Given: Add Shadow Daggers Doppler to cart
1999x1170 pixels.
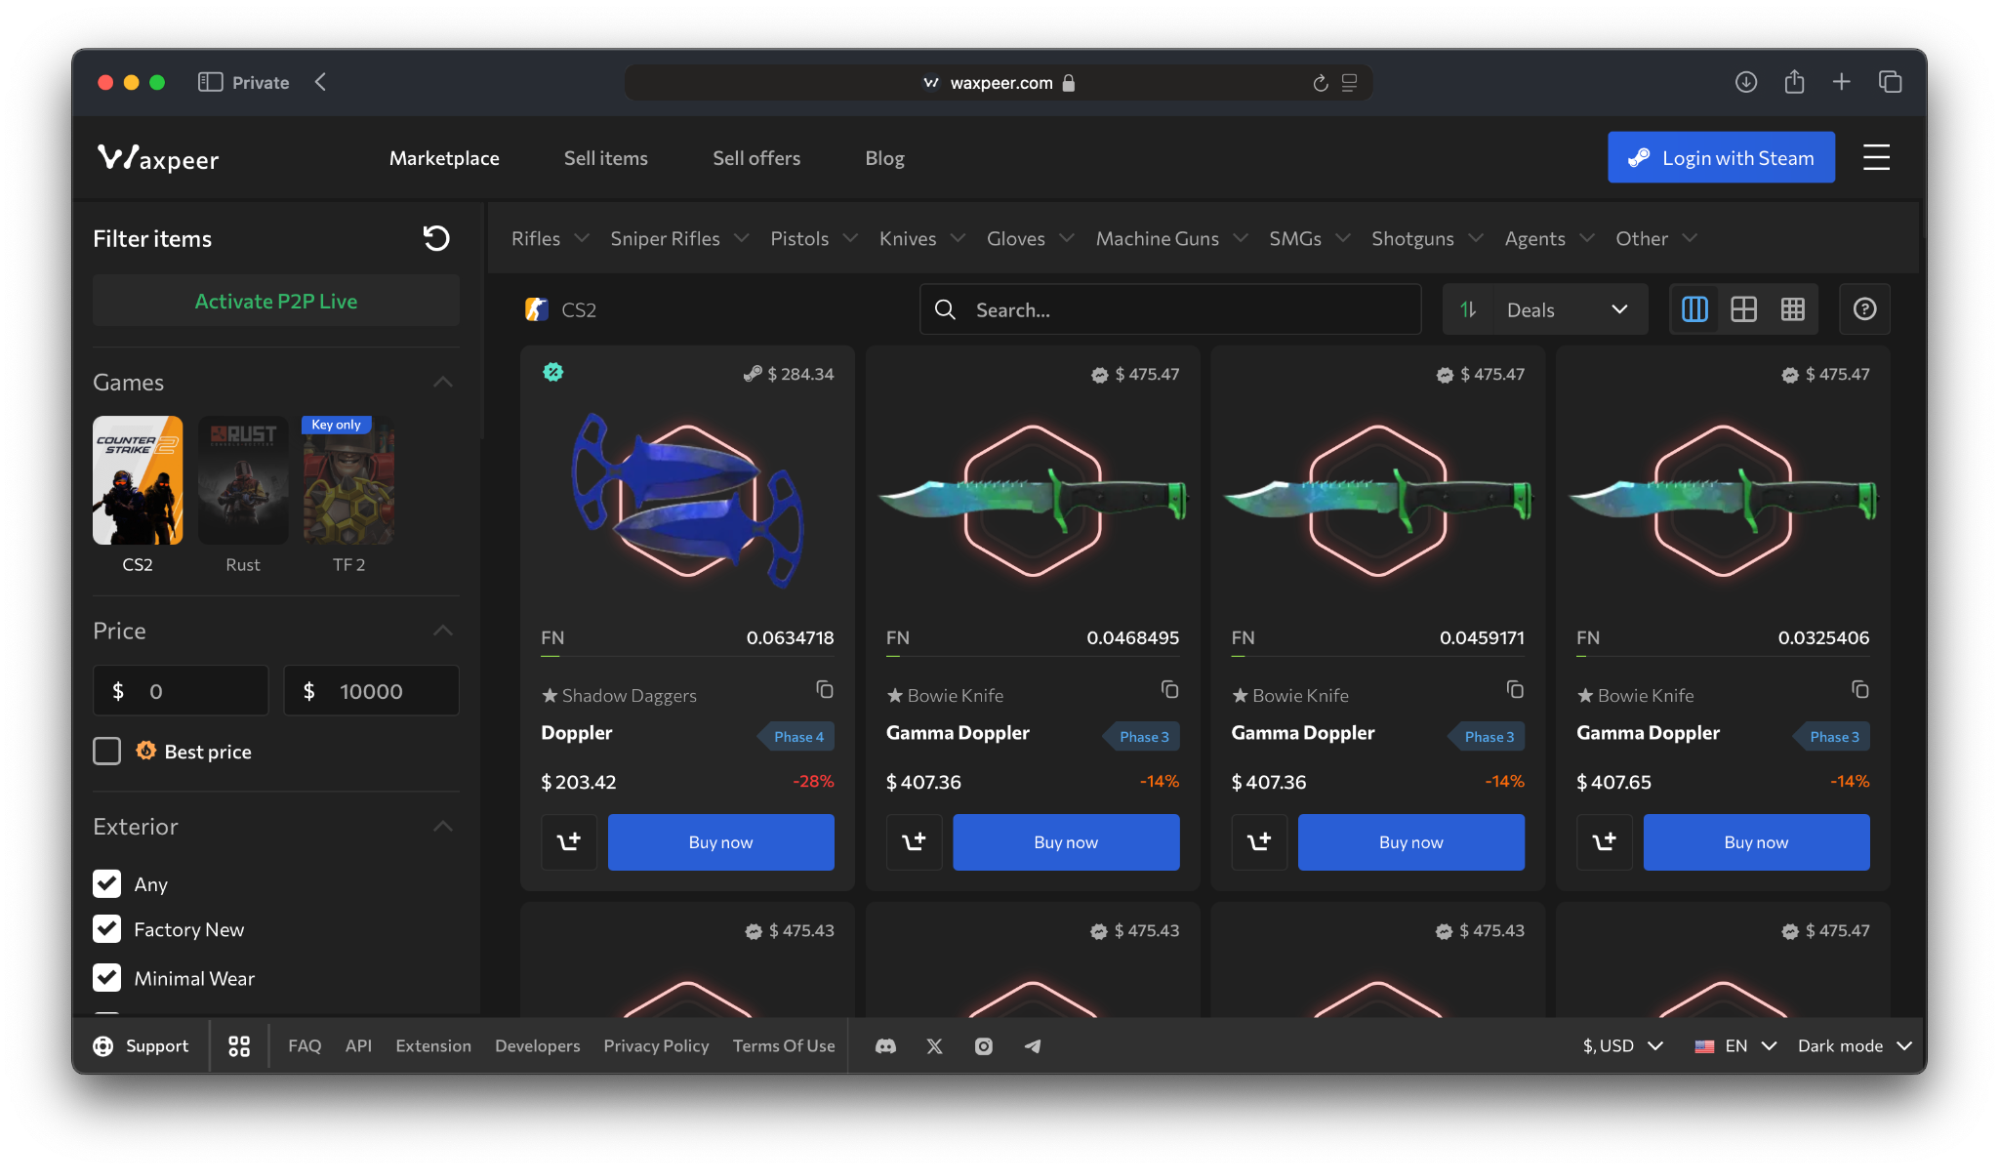Looking at the screenshot, I should coord(569,842).
